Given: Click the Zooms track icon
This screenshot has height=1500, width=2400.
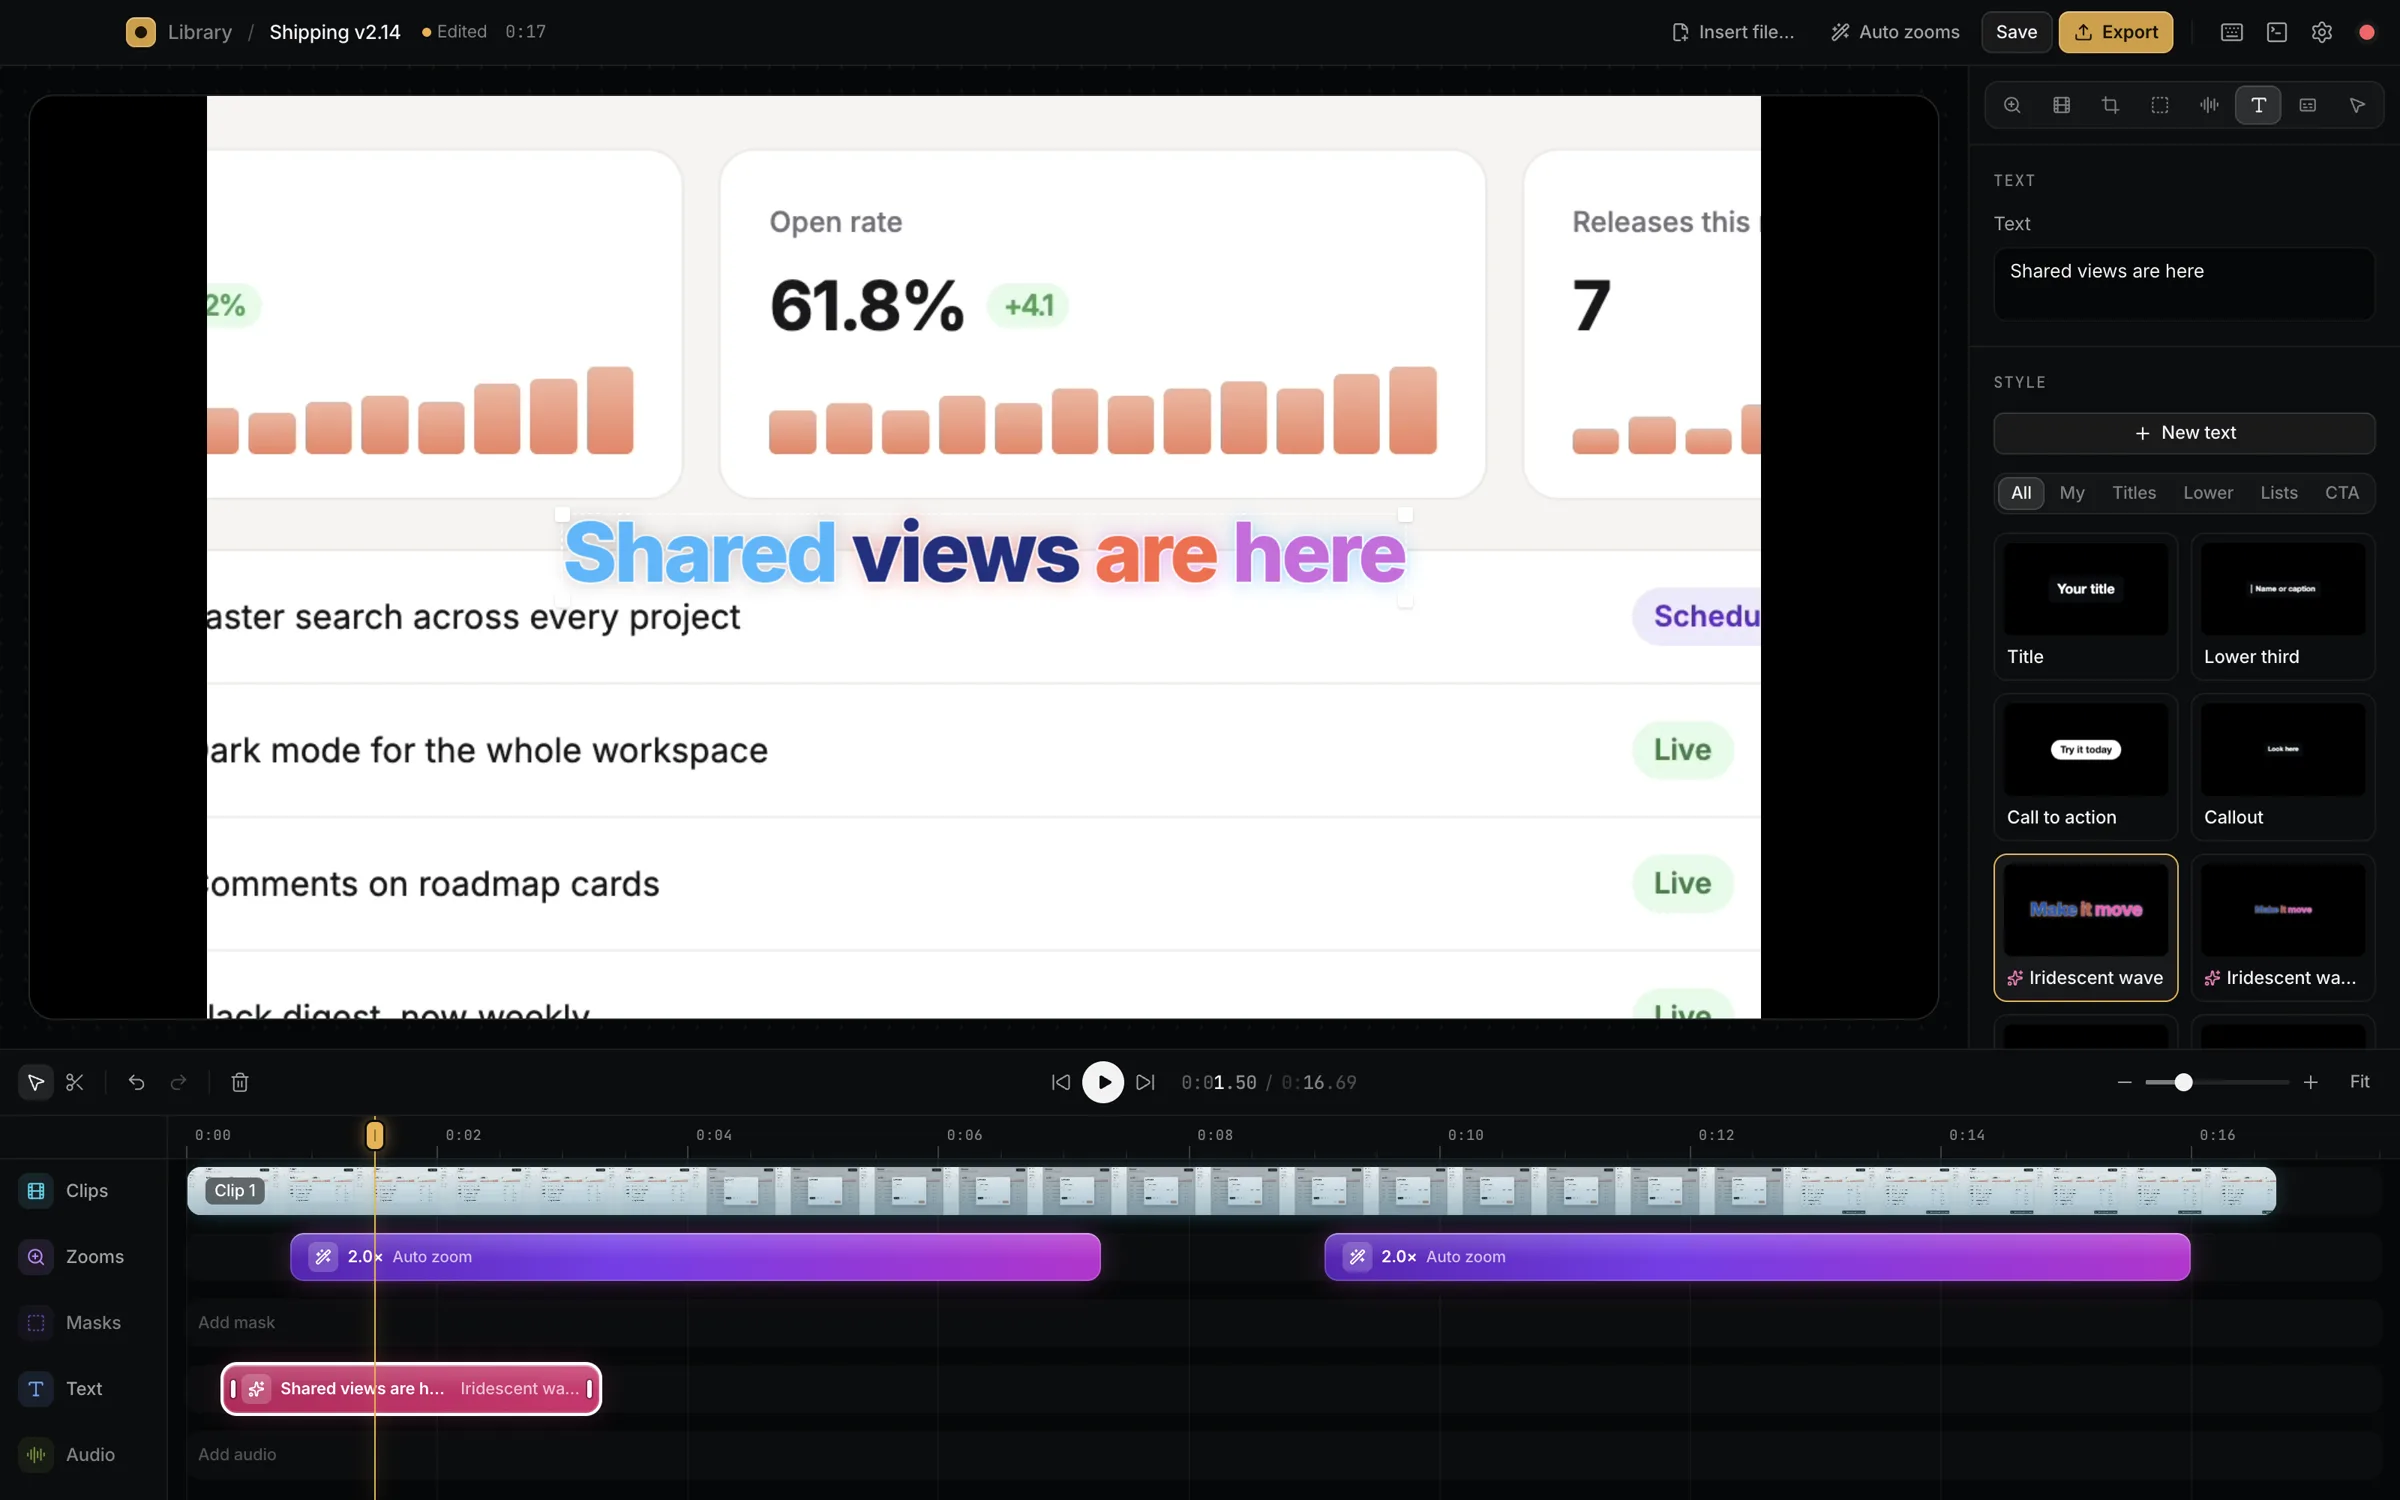Looking at the screenshot, I should click(36, 1256).
